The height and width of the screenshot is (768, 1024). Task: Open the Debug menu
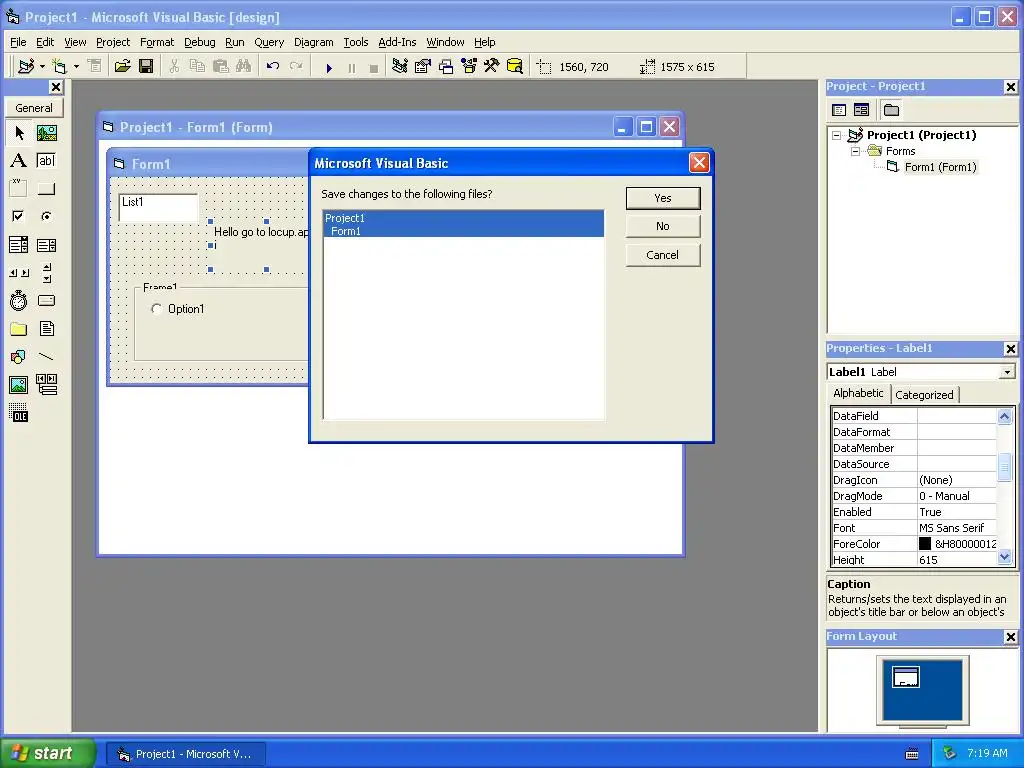200,42
